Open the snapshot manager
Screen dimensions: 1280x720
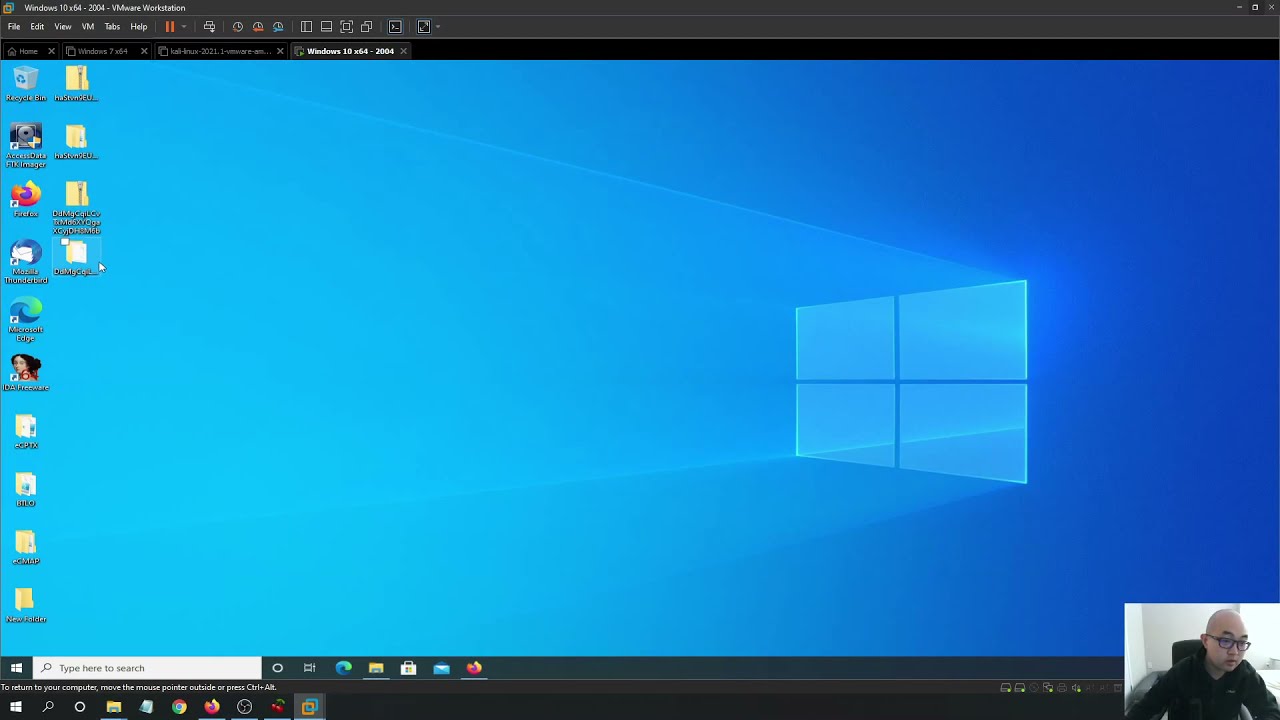coord(278,27)
